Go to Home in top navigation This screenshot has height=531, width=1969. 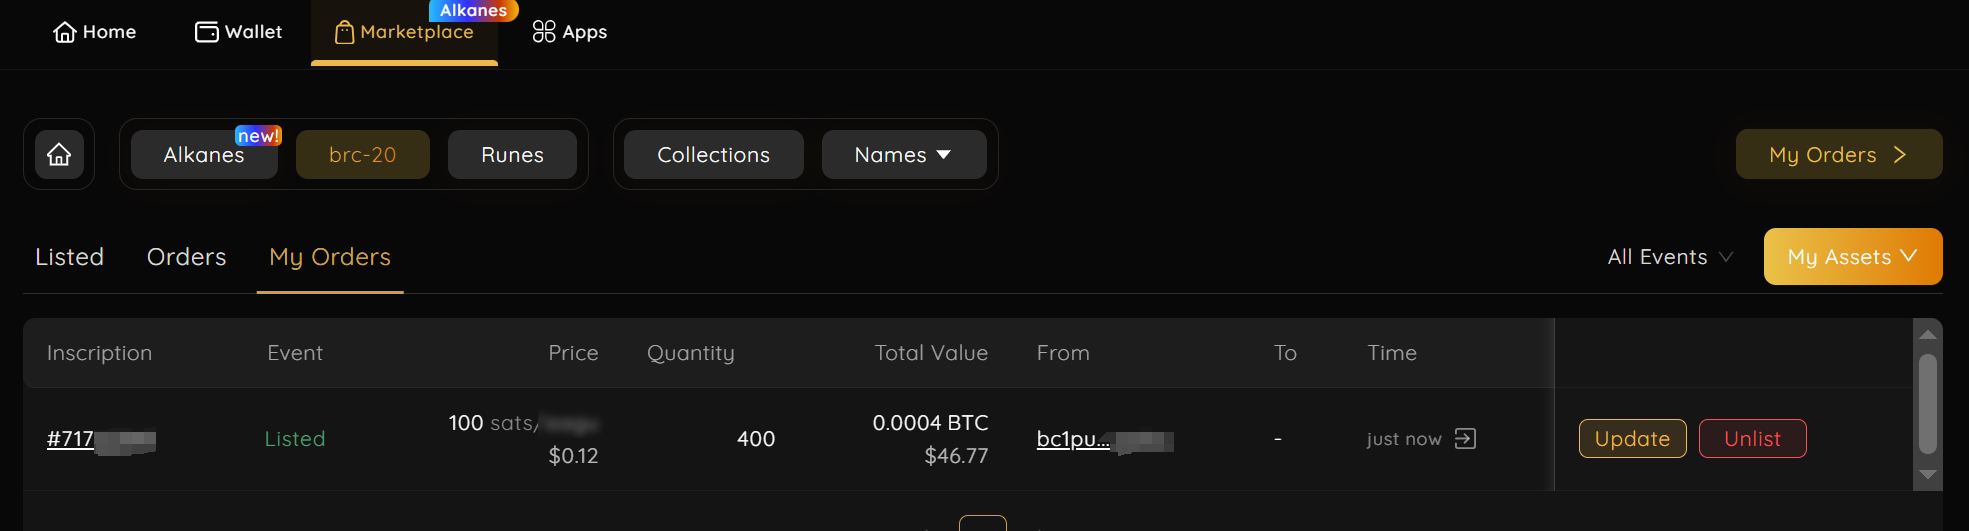[94, 32]
